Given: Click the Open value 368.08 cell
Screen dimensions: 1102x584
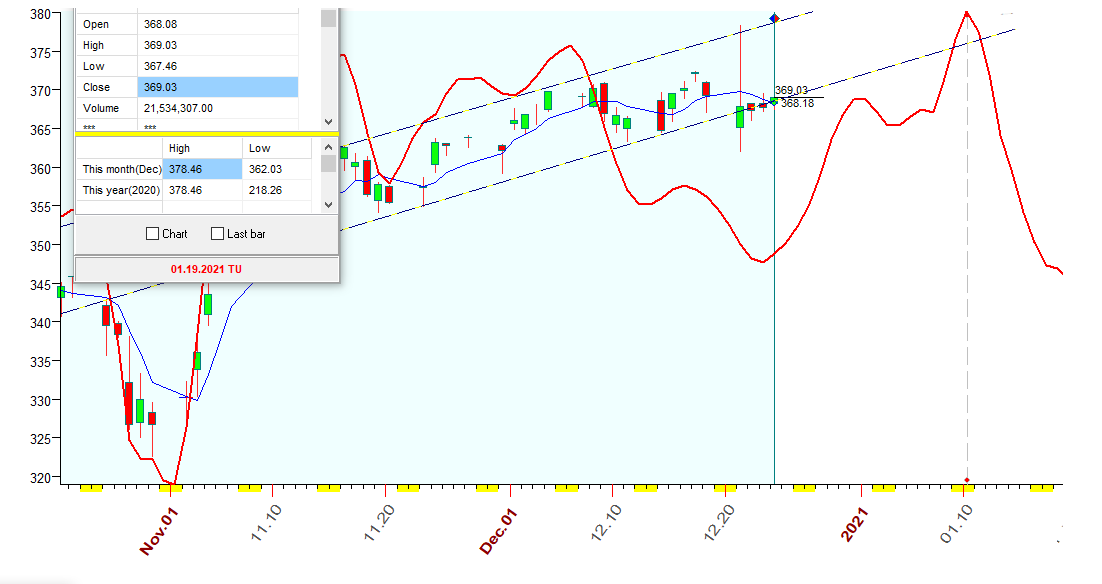Looking at the screenshot, I should point(217,24).
